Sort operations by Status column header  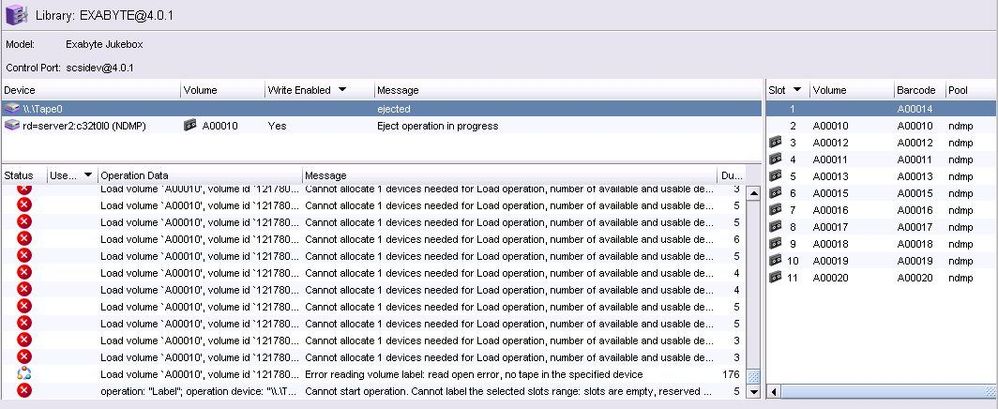click(x=24, y=176)
